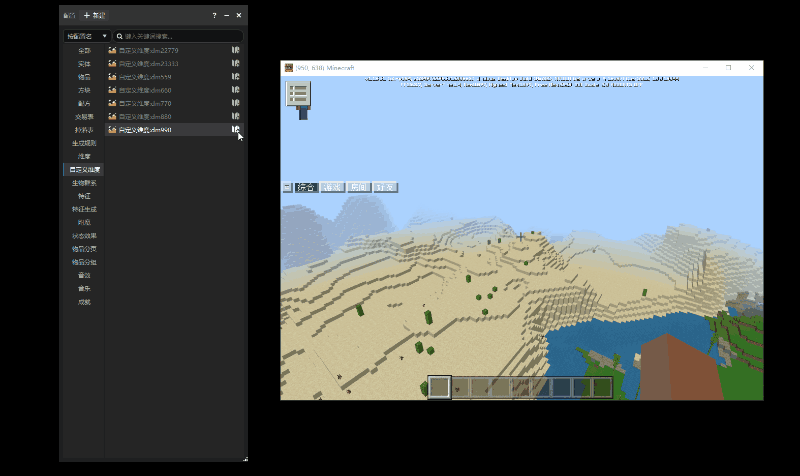Select the list entry named 自定义维度:dm559
This screenshot has height=476, width=800.
(174, 77)
